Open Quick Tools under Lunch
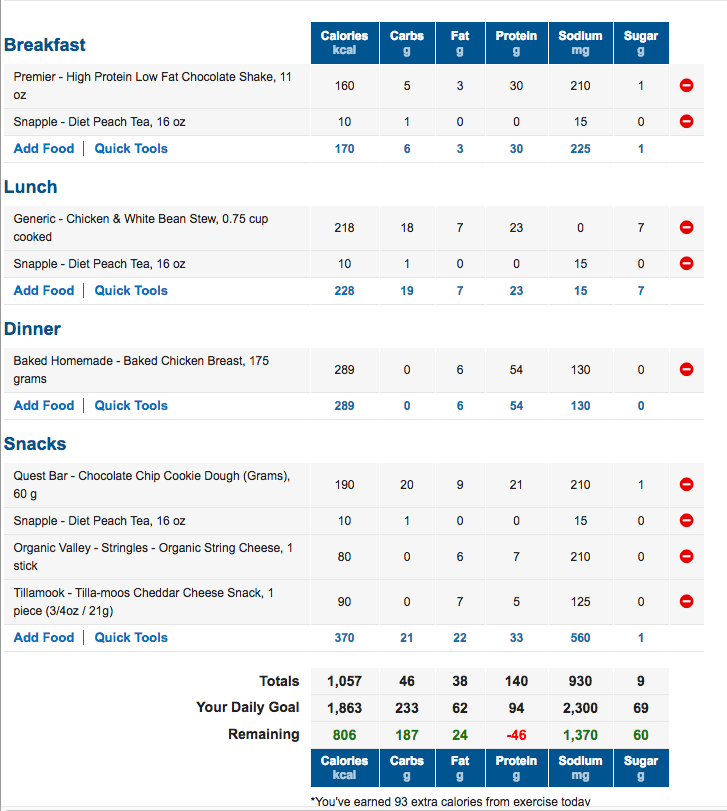 coord(131,291)
